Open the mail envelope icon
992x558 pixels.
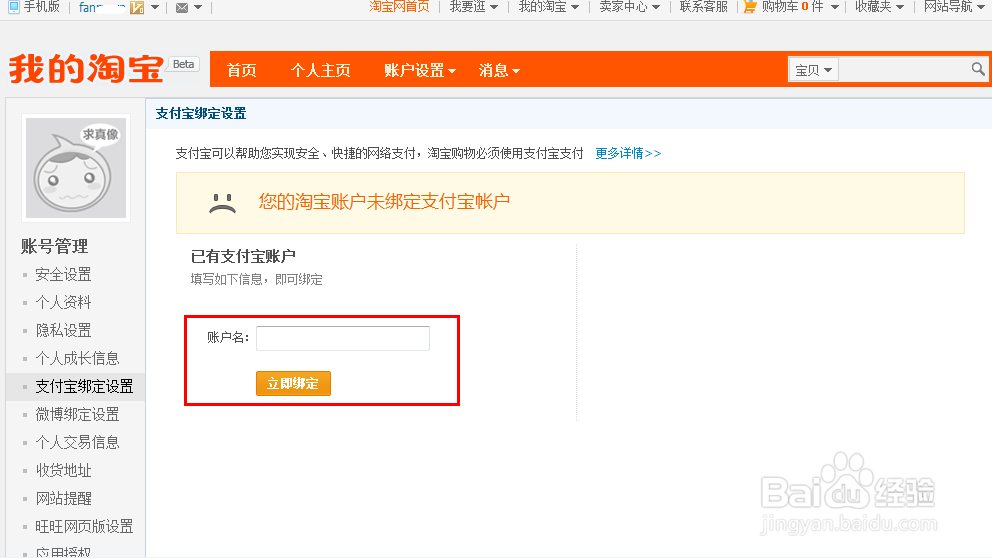pyautogui.click(x=182, y=8)
